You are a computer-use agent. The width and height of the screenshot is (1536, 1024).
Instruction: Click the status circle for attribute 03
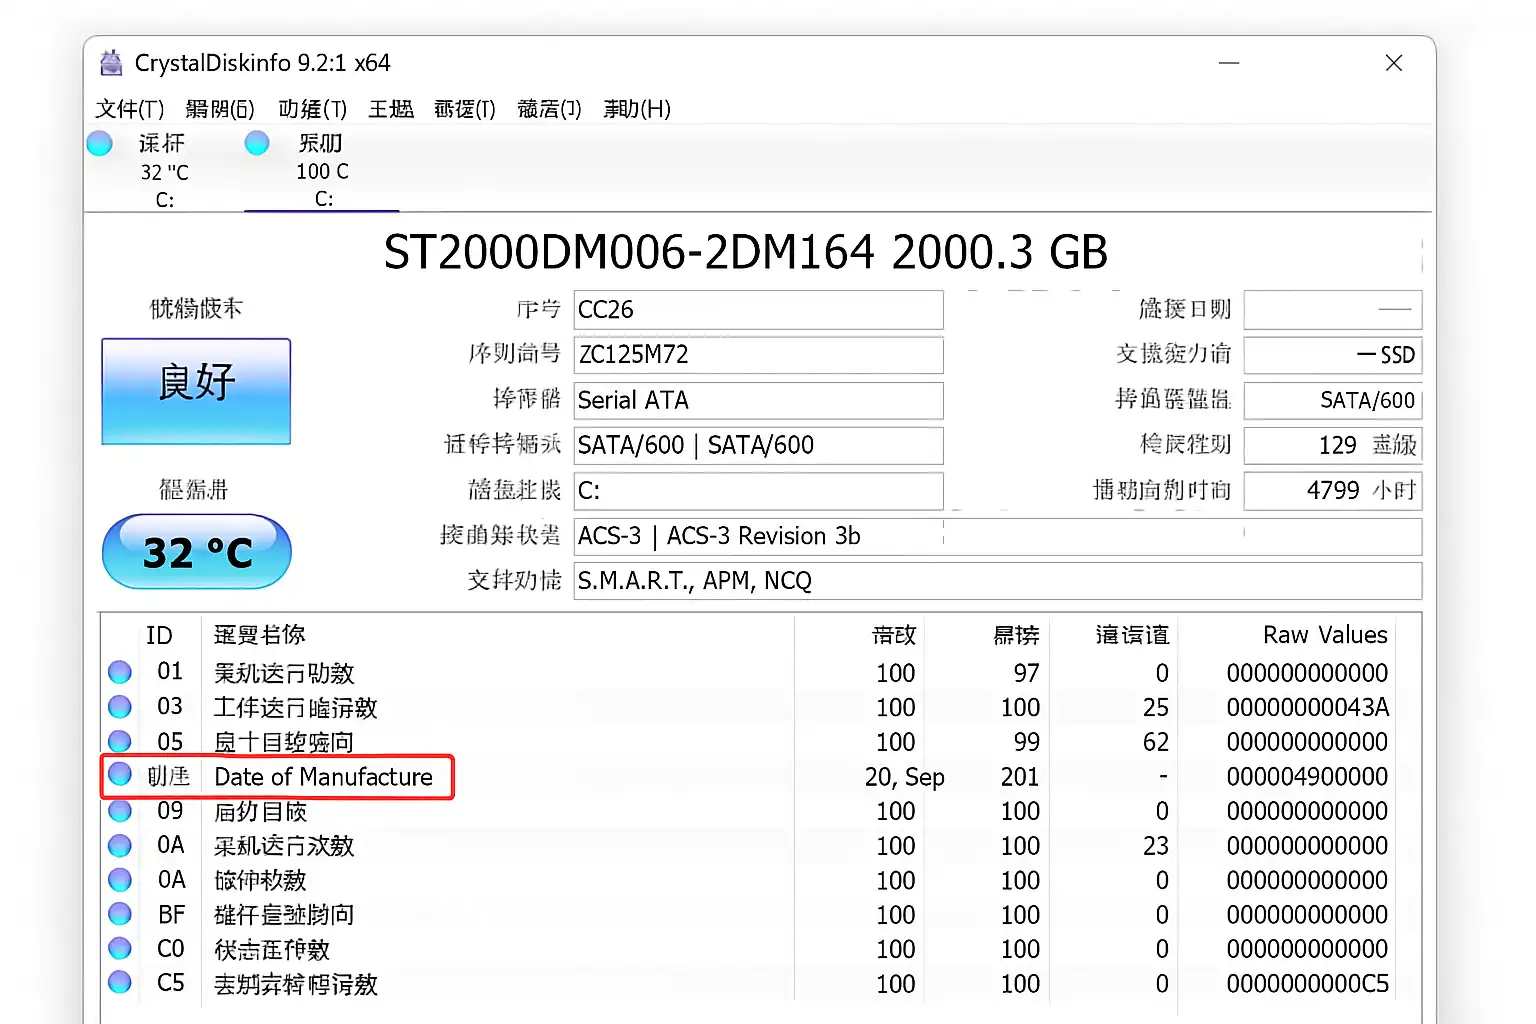coord(120,707)
